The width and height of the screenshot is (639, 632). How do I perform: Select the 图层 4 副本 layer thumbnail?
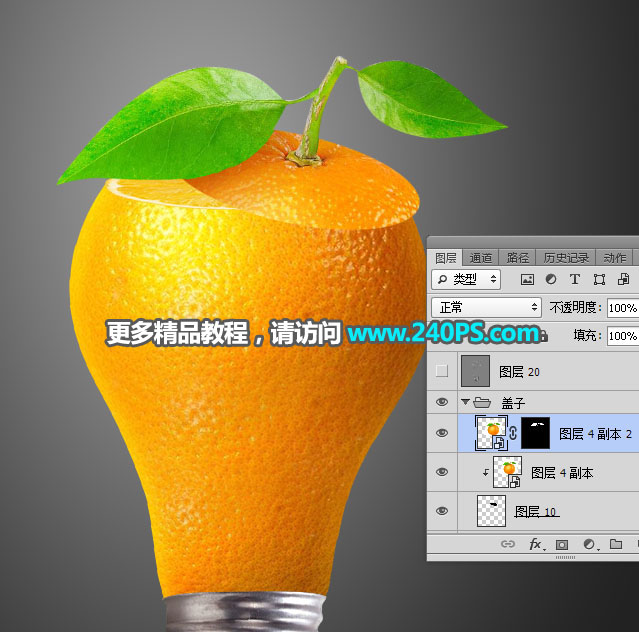point(507,472)
